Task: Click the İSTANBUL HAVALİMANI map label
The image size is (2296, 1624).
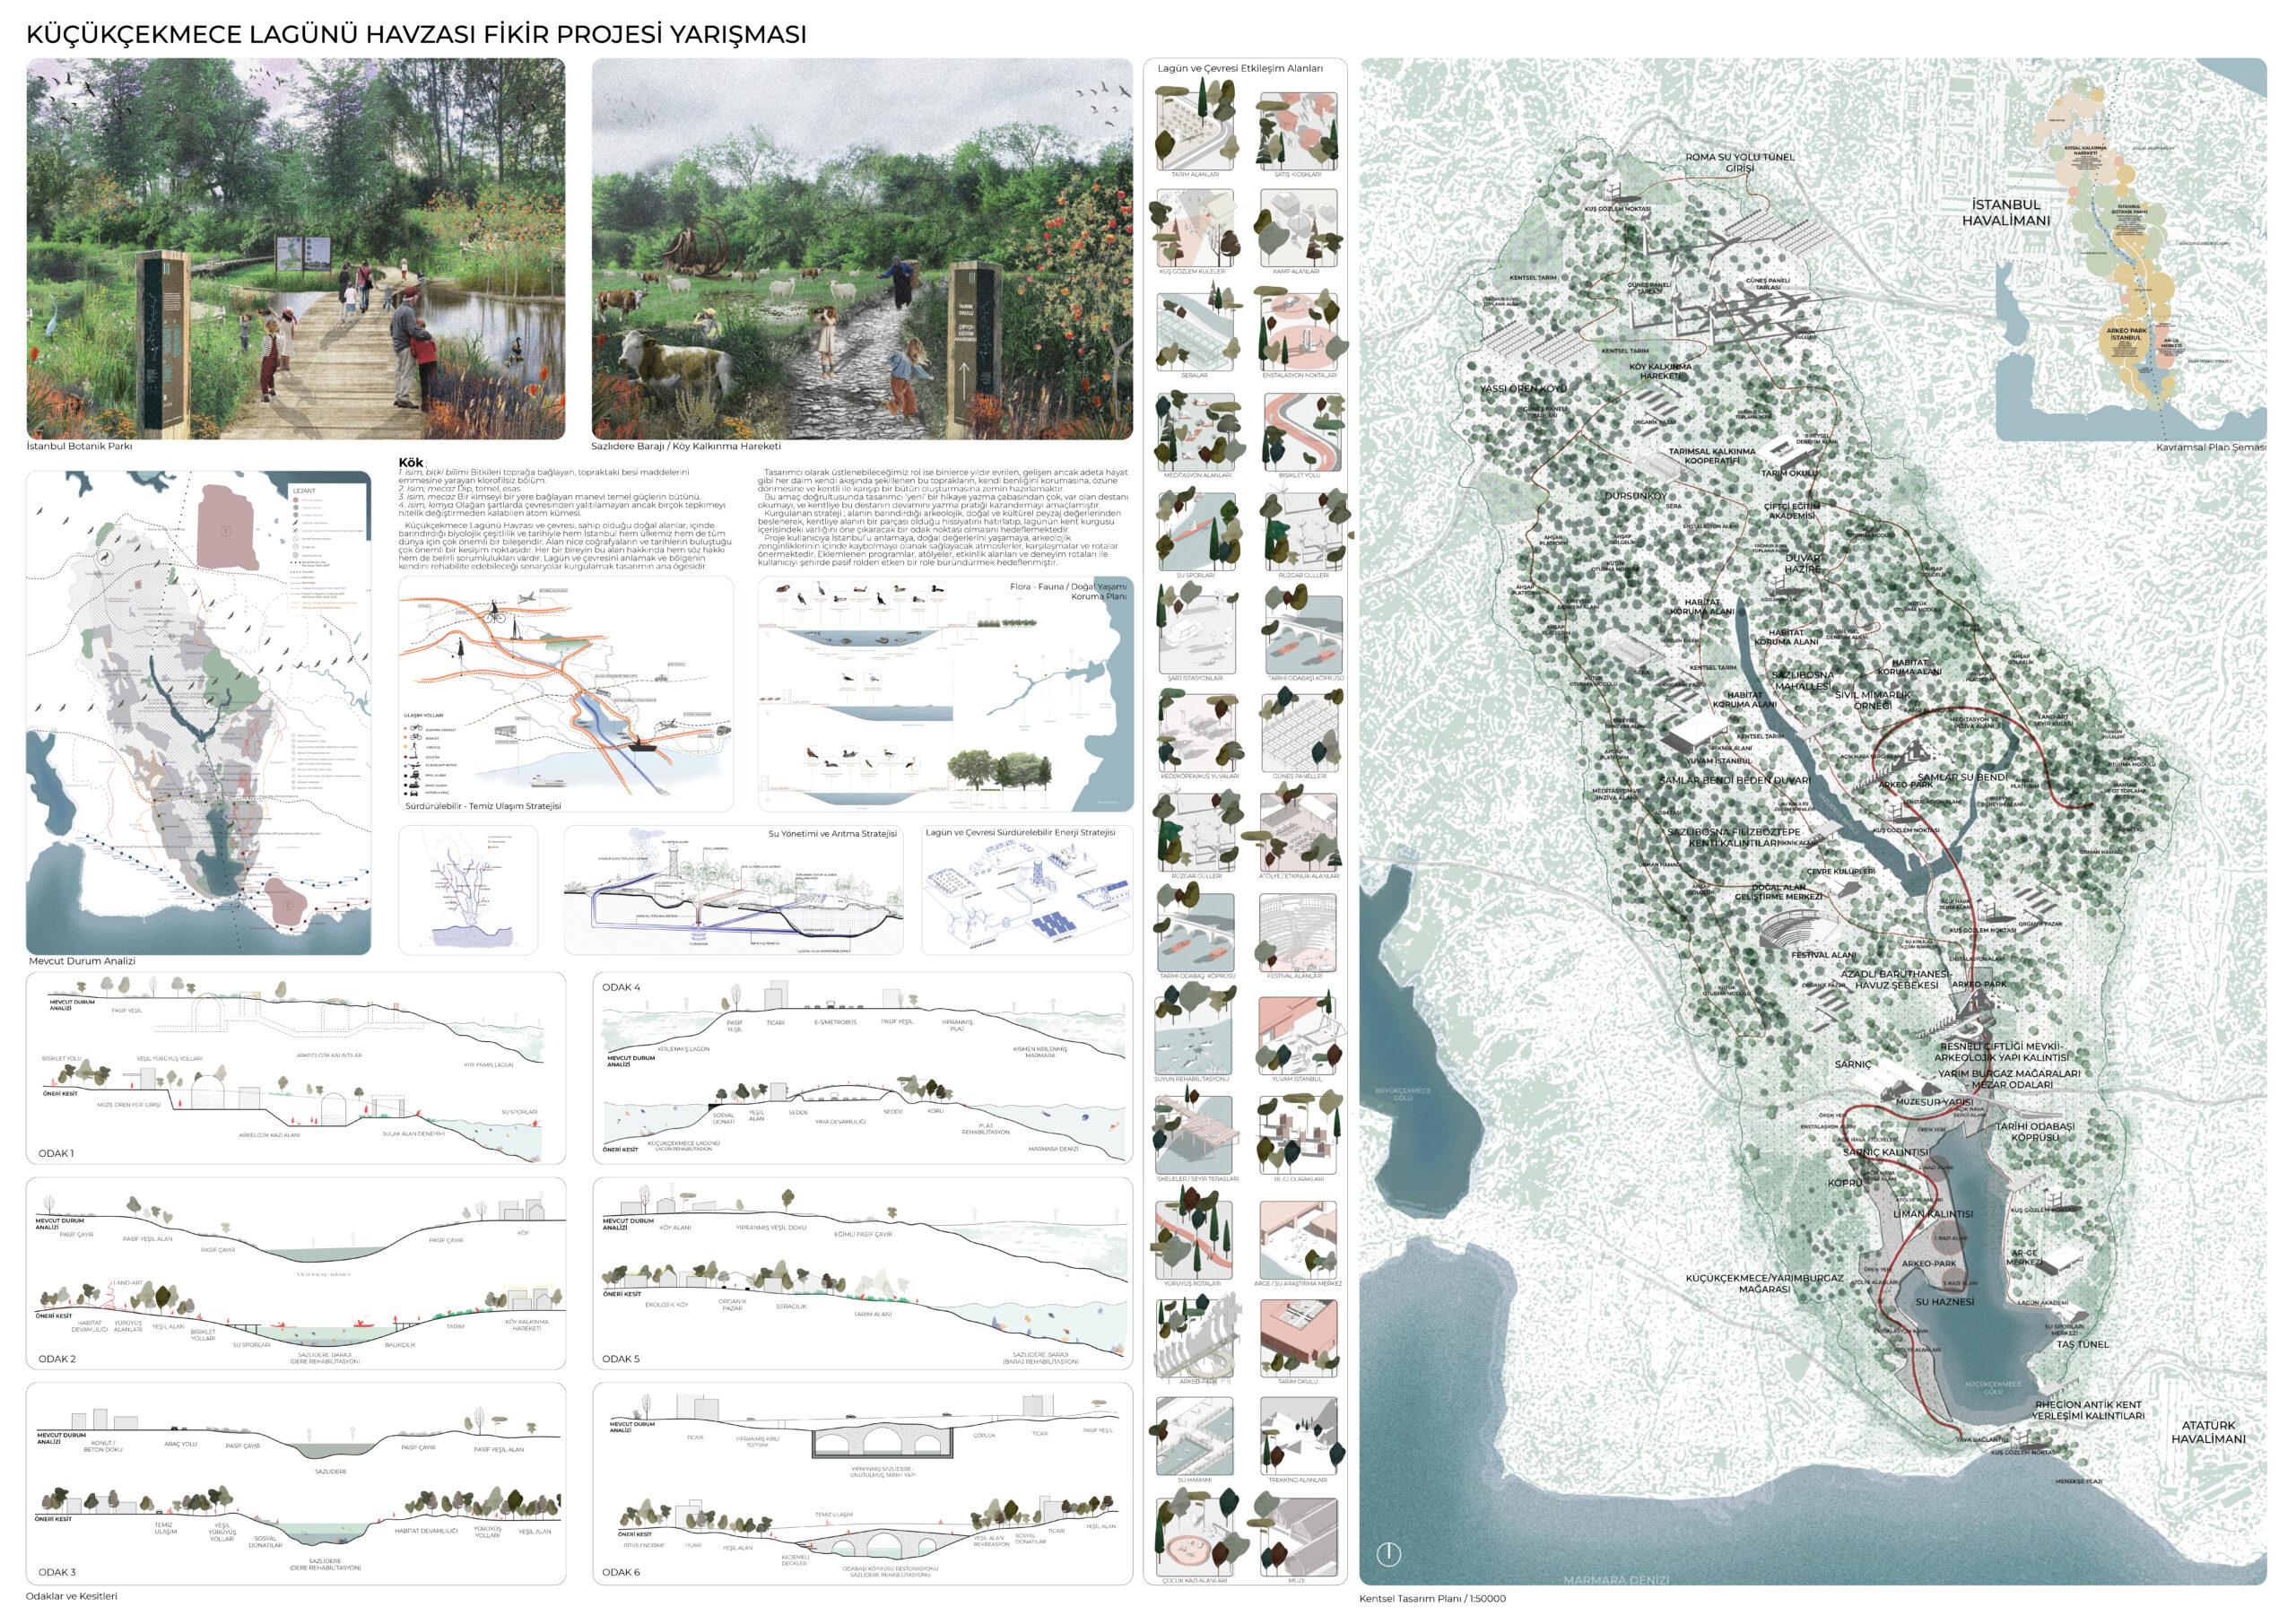Action: (x=2005, y=212)
